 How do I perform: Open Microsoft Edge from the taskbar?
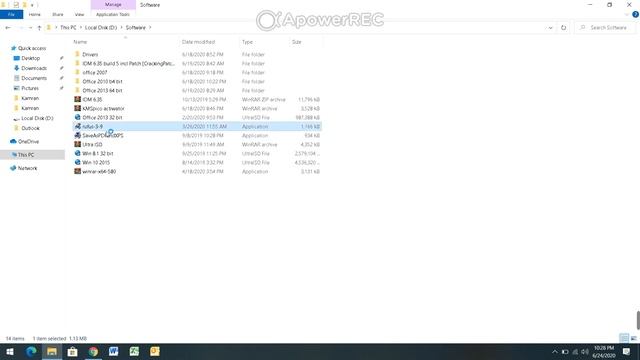[31, 351]
